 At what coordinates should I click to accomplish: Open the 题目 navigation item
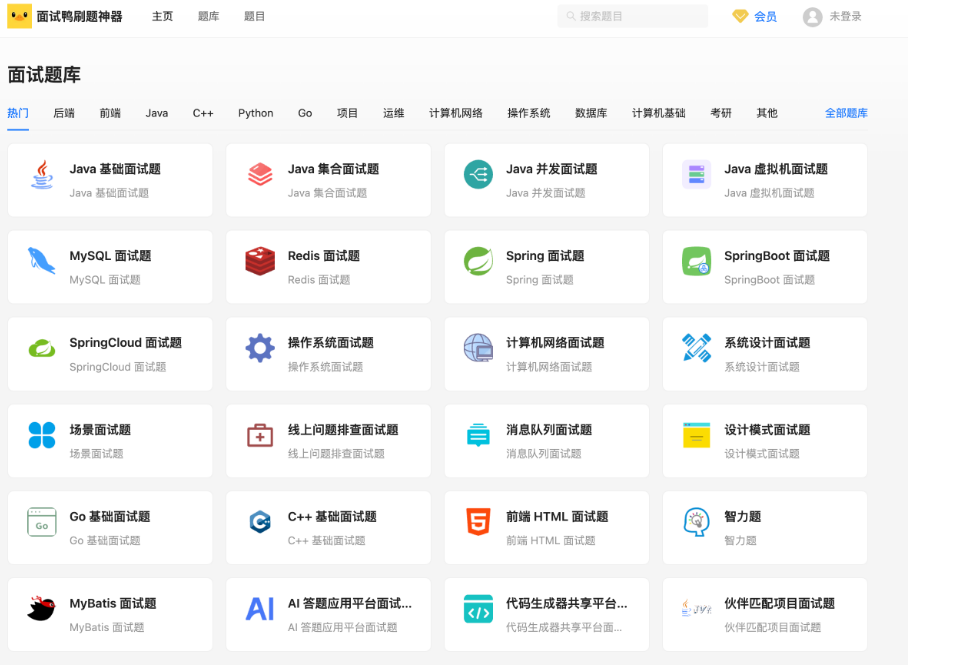point(254,16)
